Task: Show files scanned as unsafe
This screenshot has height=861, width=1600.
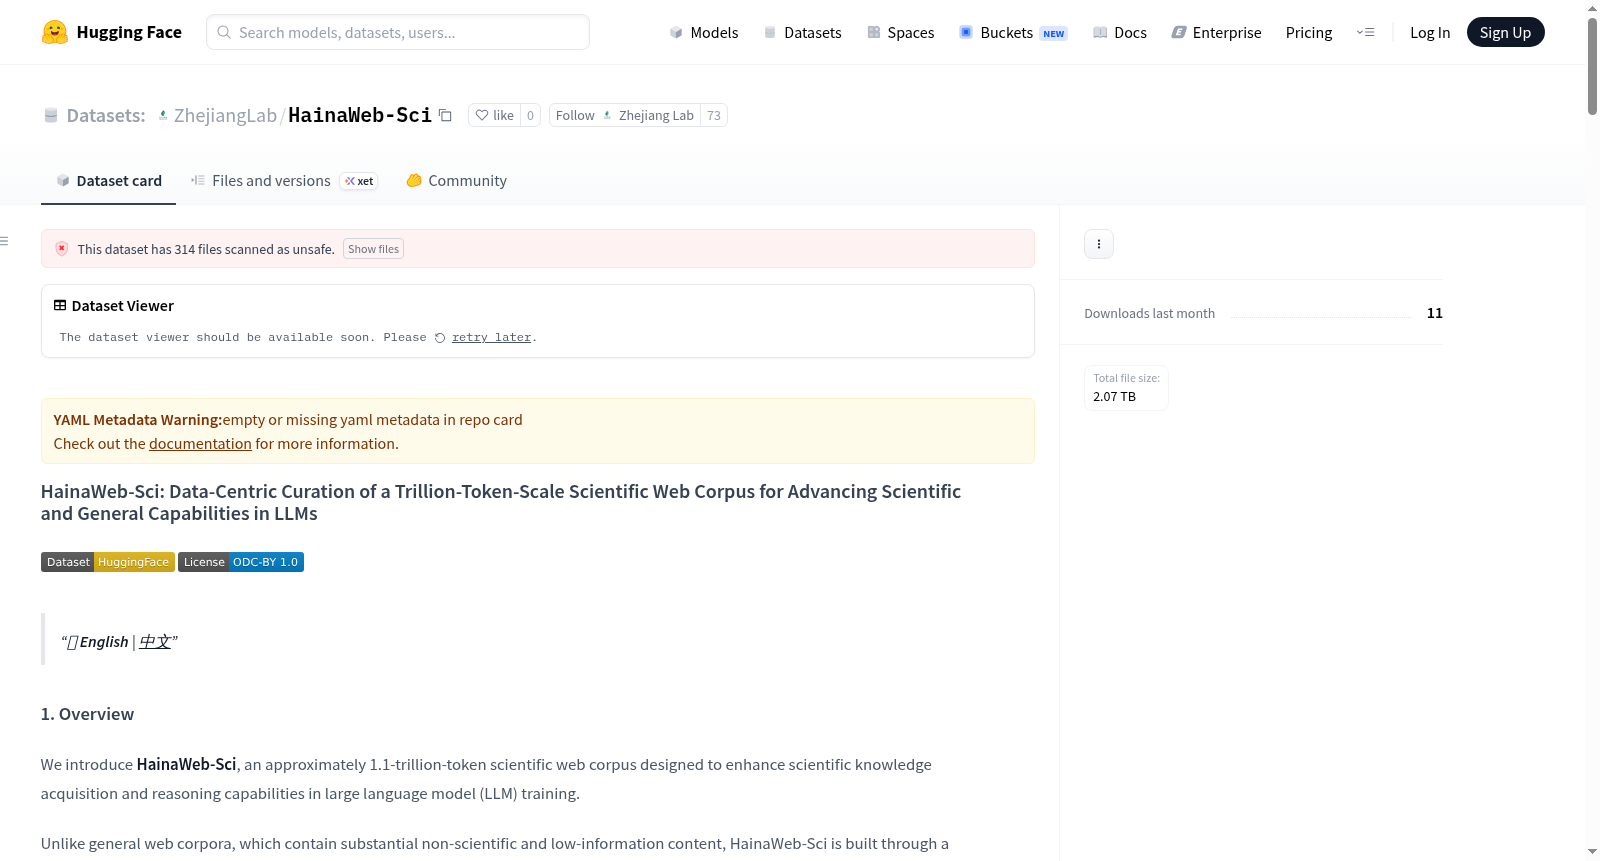Action: 373,249
